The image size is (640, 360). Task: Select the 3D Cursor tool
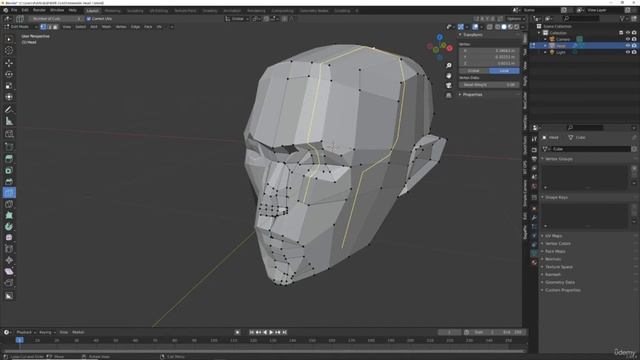pyautogui.click(x=9, y=51)
